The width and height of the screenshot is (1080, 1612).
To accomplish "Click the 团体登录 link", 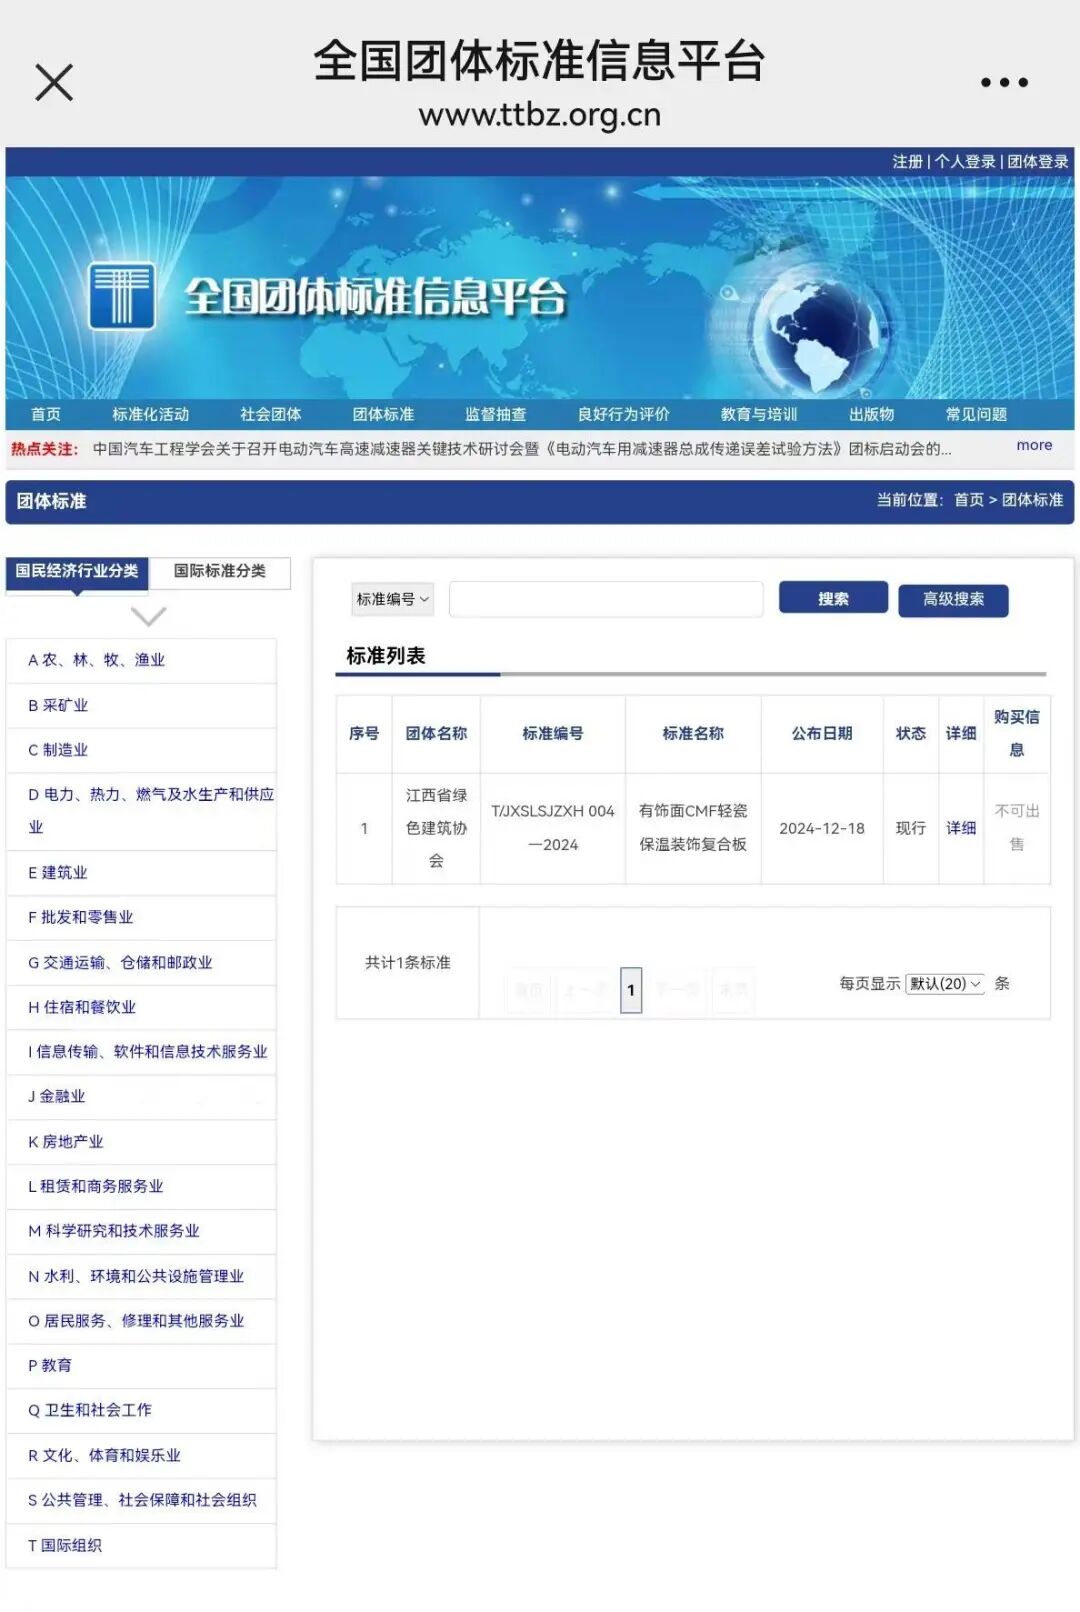I will tap(1038, 162).
